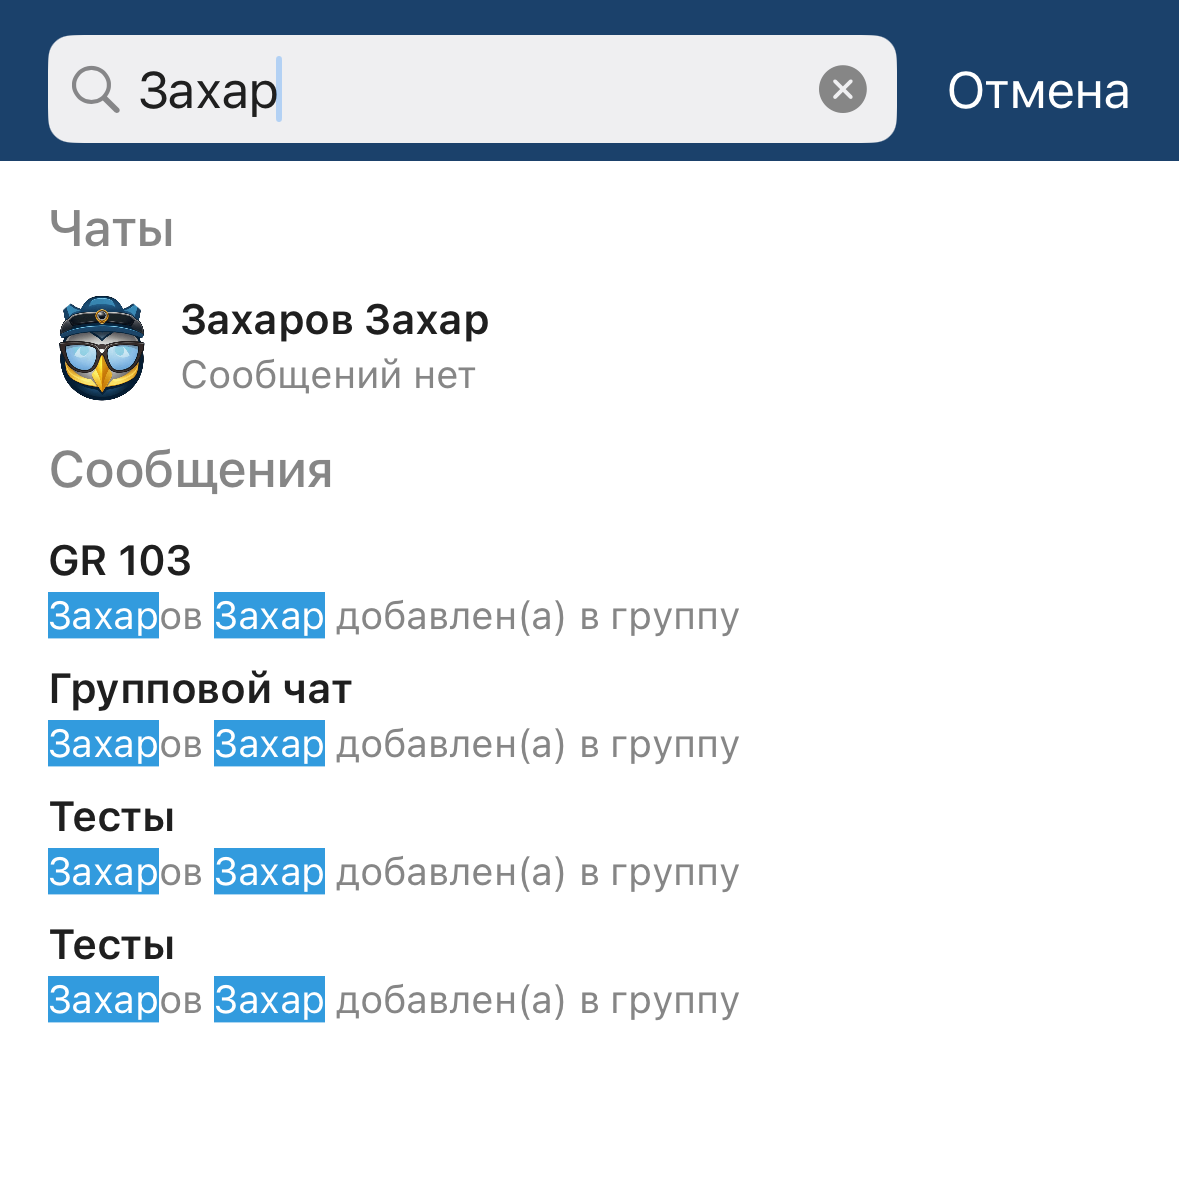Click the first highlighted 'Захар' under GR 103
The width and height of the screenshot is (1179, 1194).
click(104, 616)
